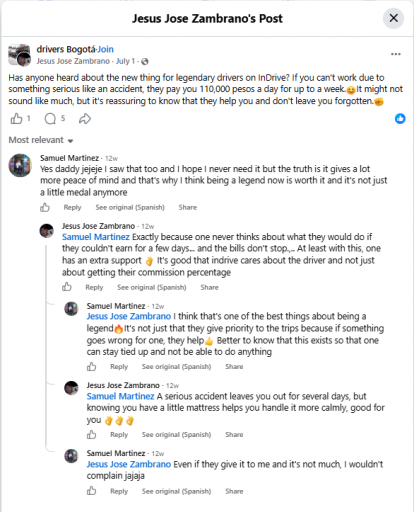
Task: Close the post dialog
Action: click(x=393, y=18)
